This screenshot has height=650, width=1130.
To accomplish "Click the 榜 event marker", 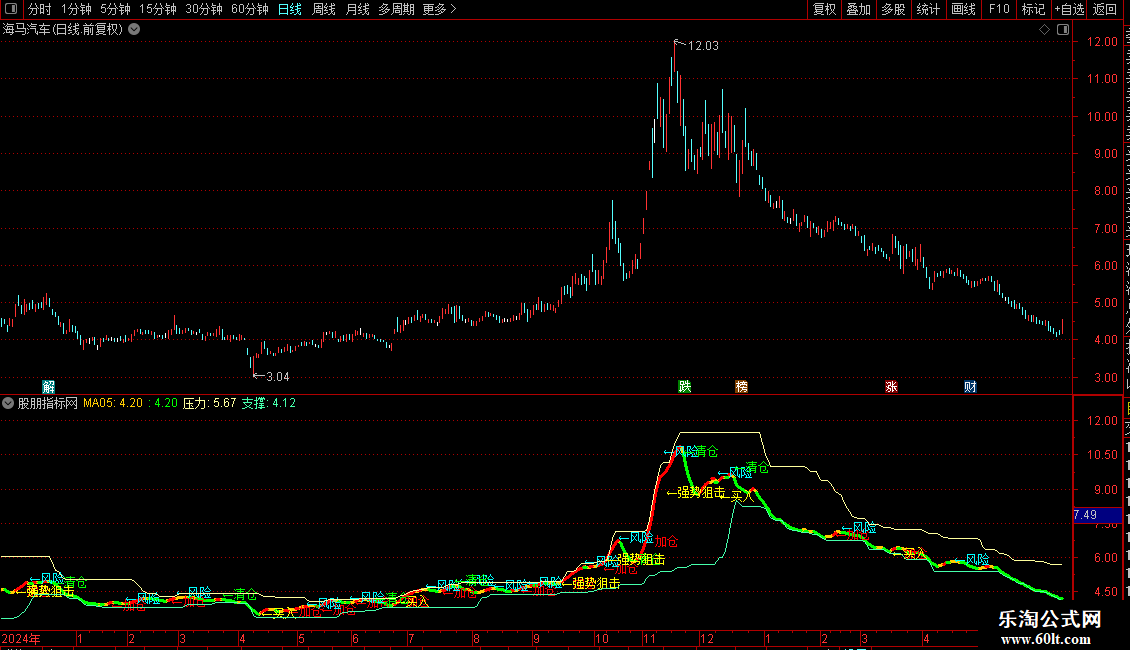I will coord(742,387).
